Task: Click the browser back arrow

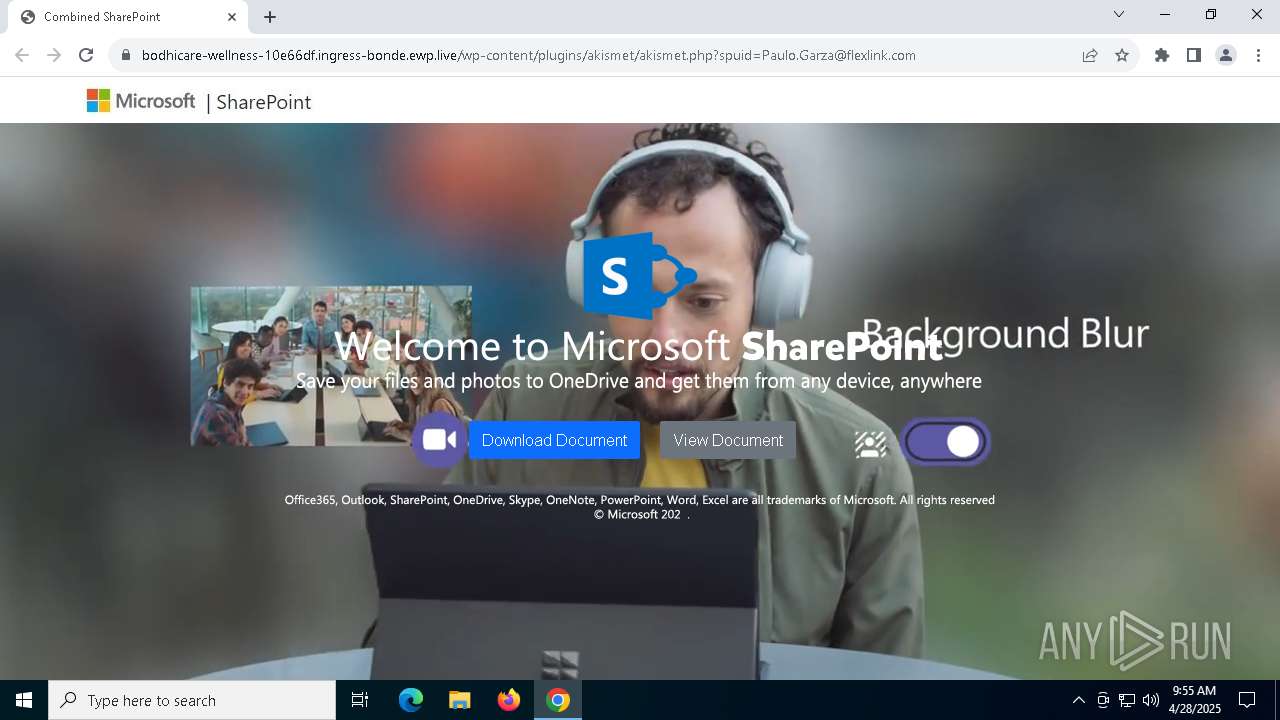Action: click(x=22, y=55)
